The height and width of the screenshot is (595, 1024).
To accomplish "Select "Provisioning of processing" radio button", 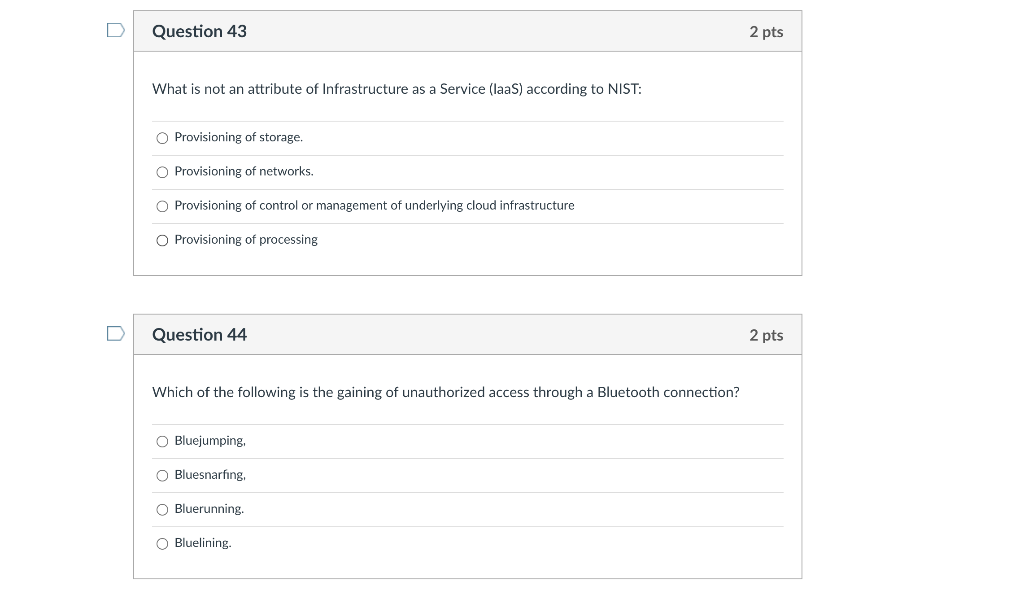I will [162, 239].
